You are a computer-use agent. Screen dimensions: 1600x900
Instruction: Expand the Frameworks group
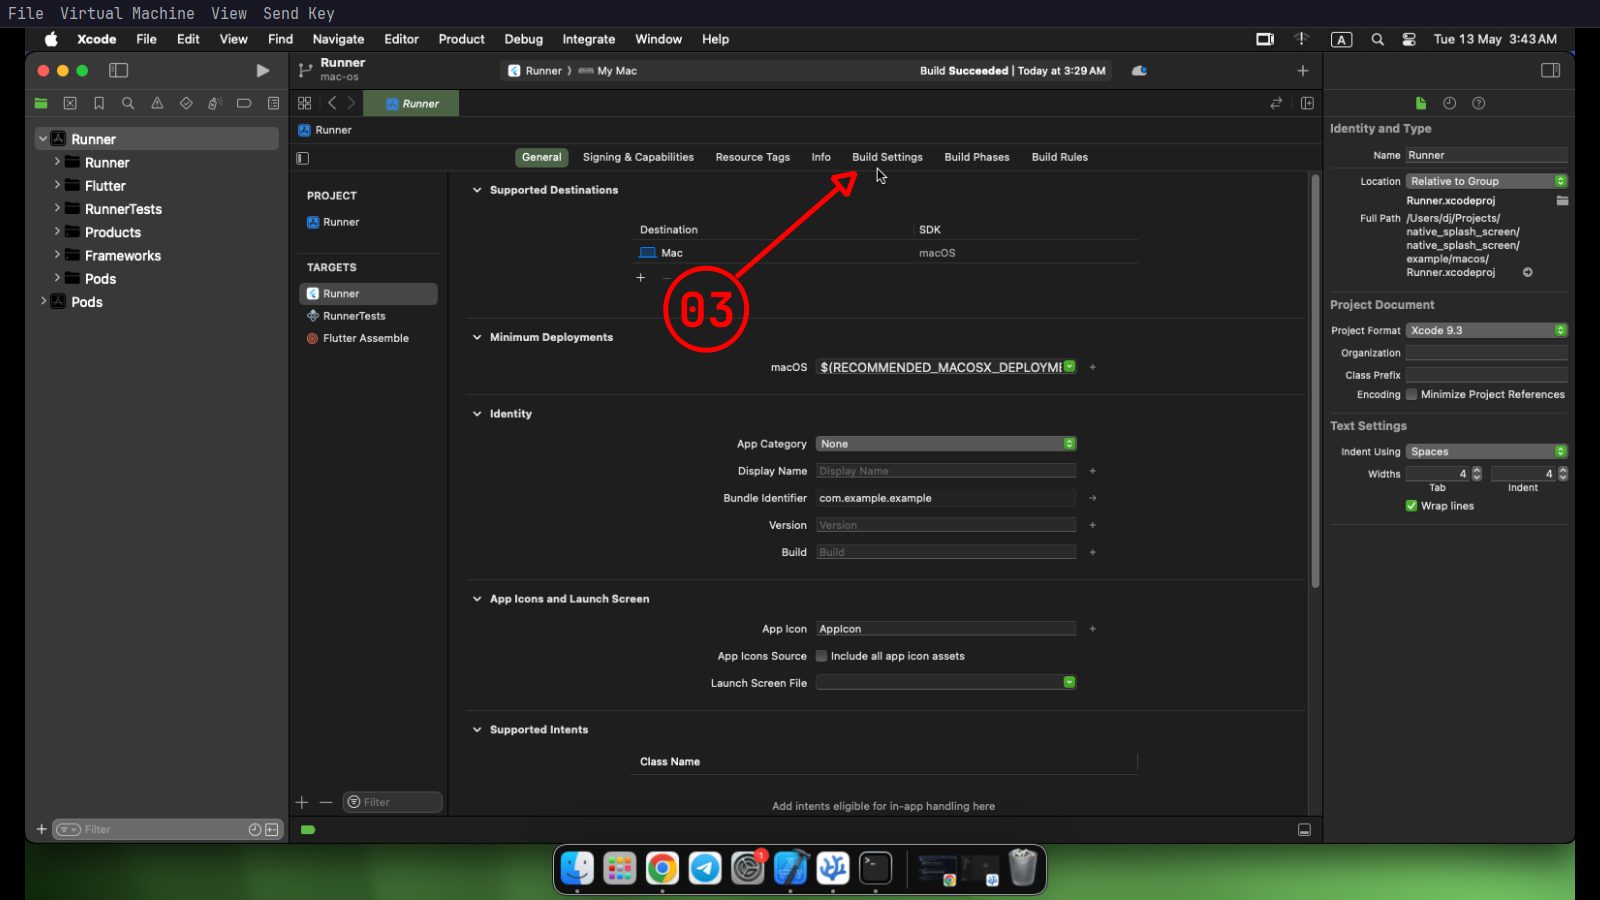tap(57, 255)
